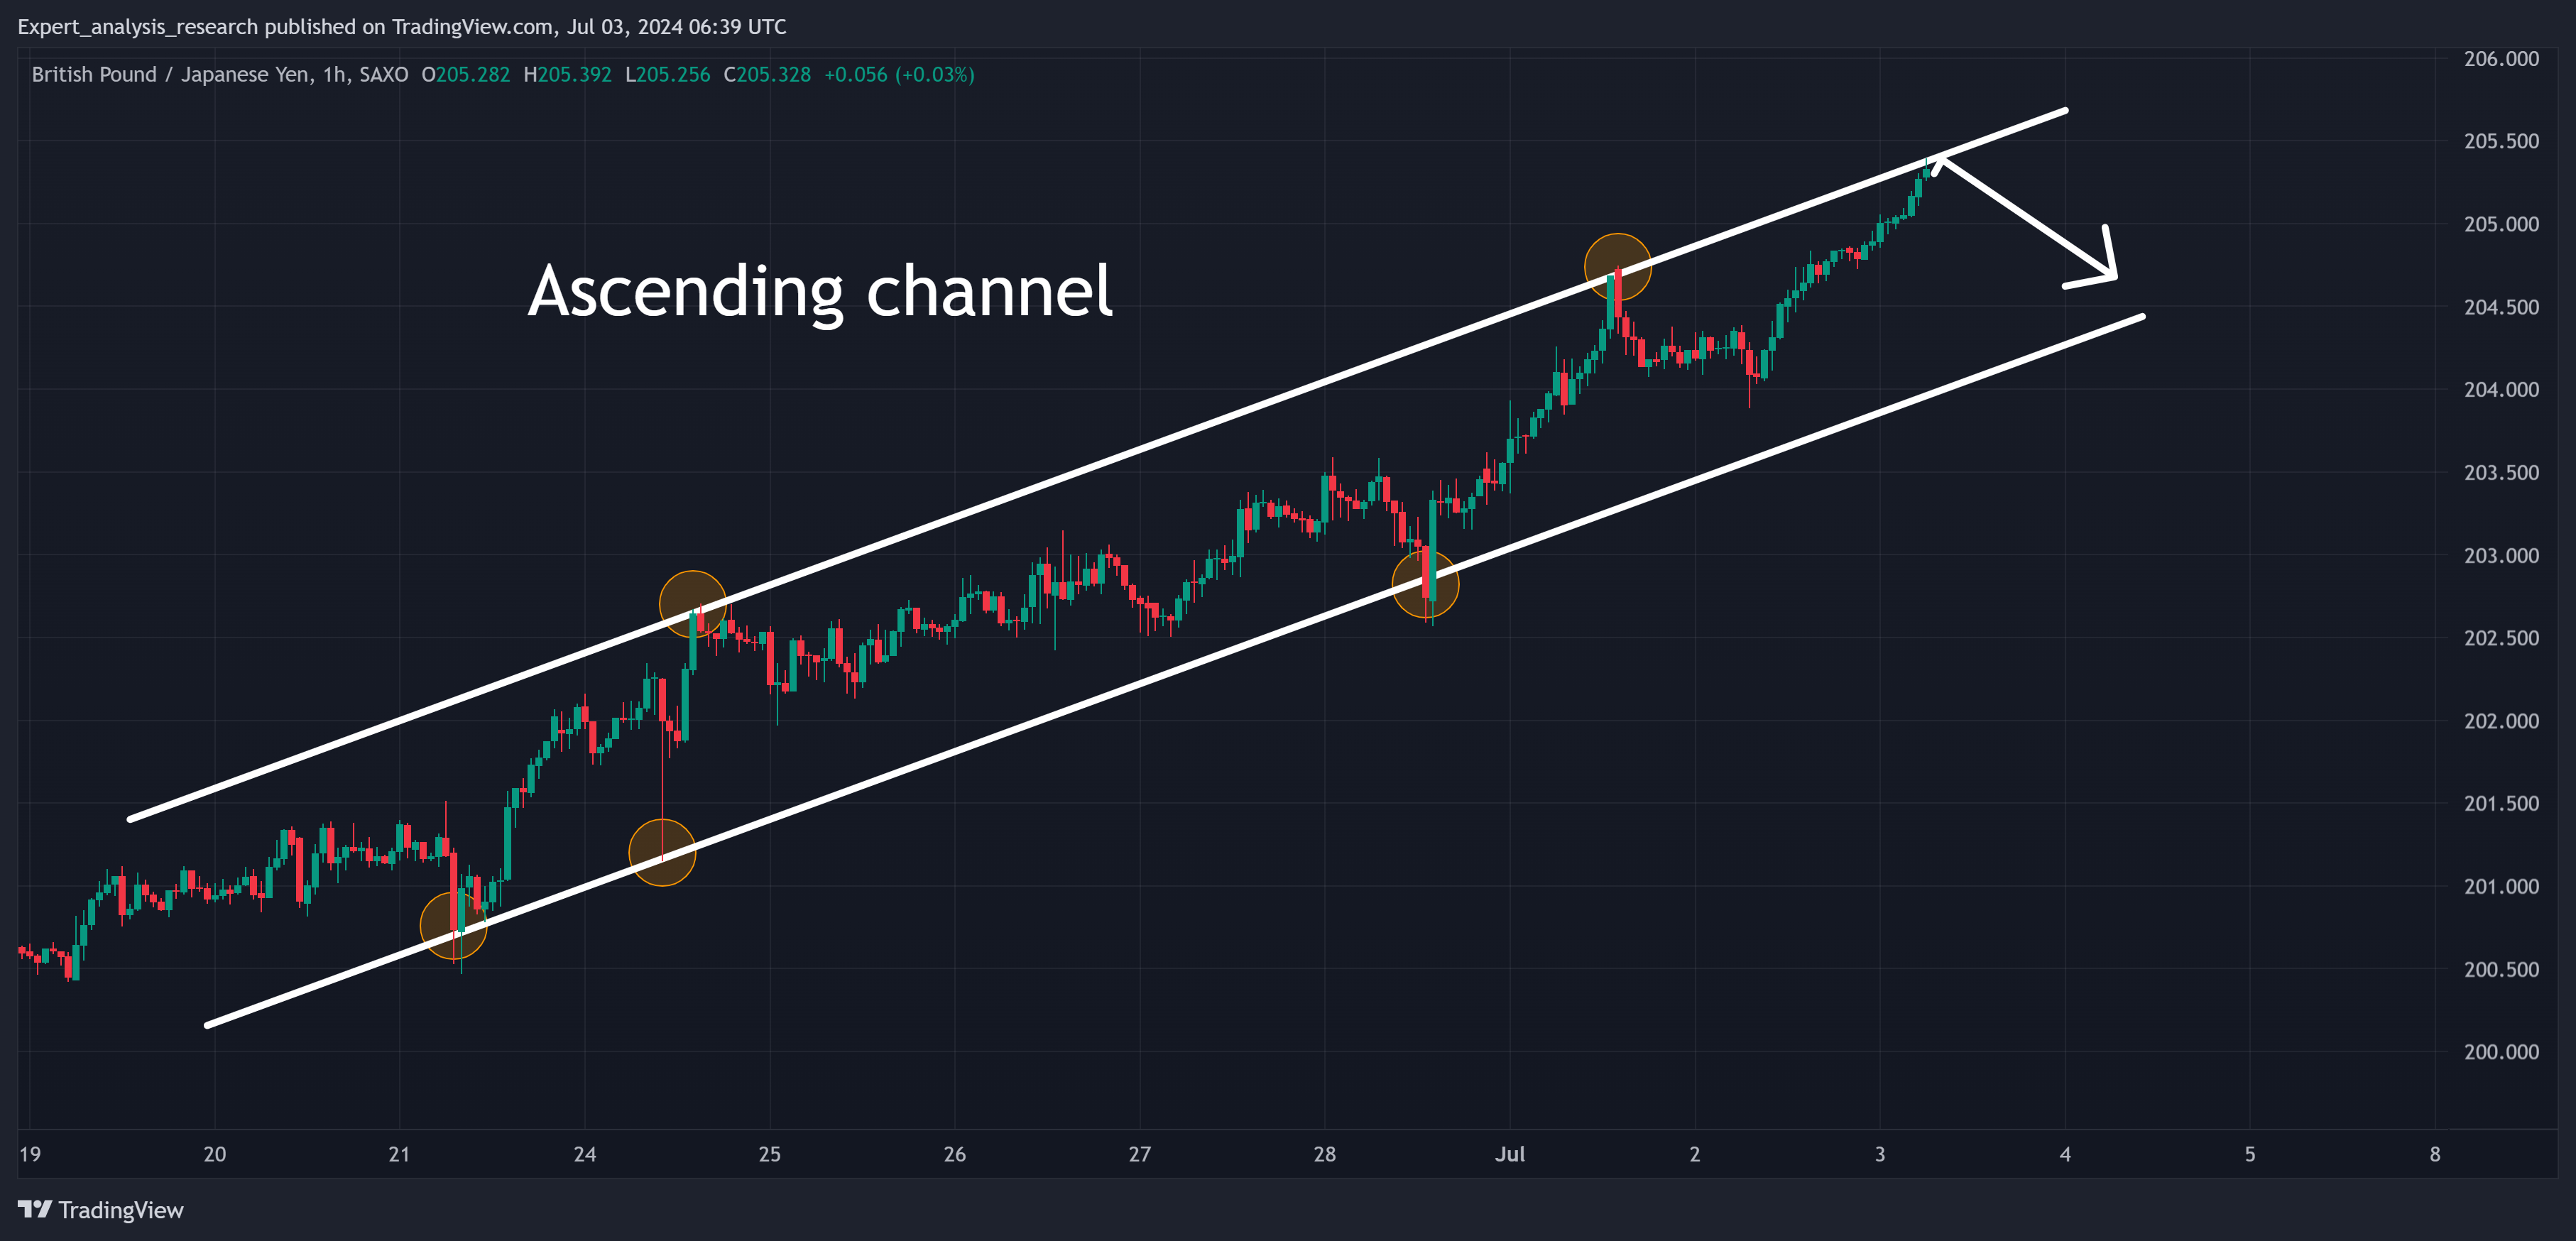Viewport: 2576px width, 1241px height.
Task: Click price label 201.000 on axis
Action: pyautogui.click(x=2501, y=887)
